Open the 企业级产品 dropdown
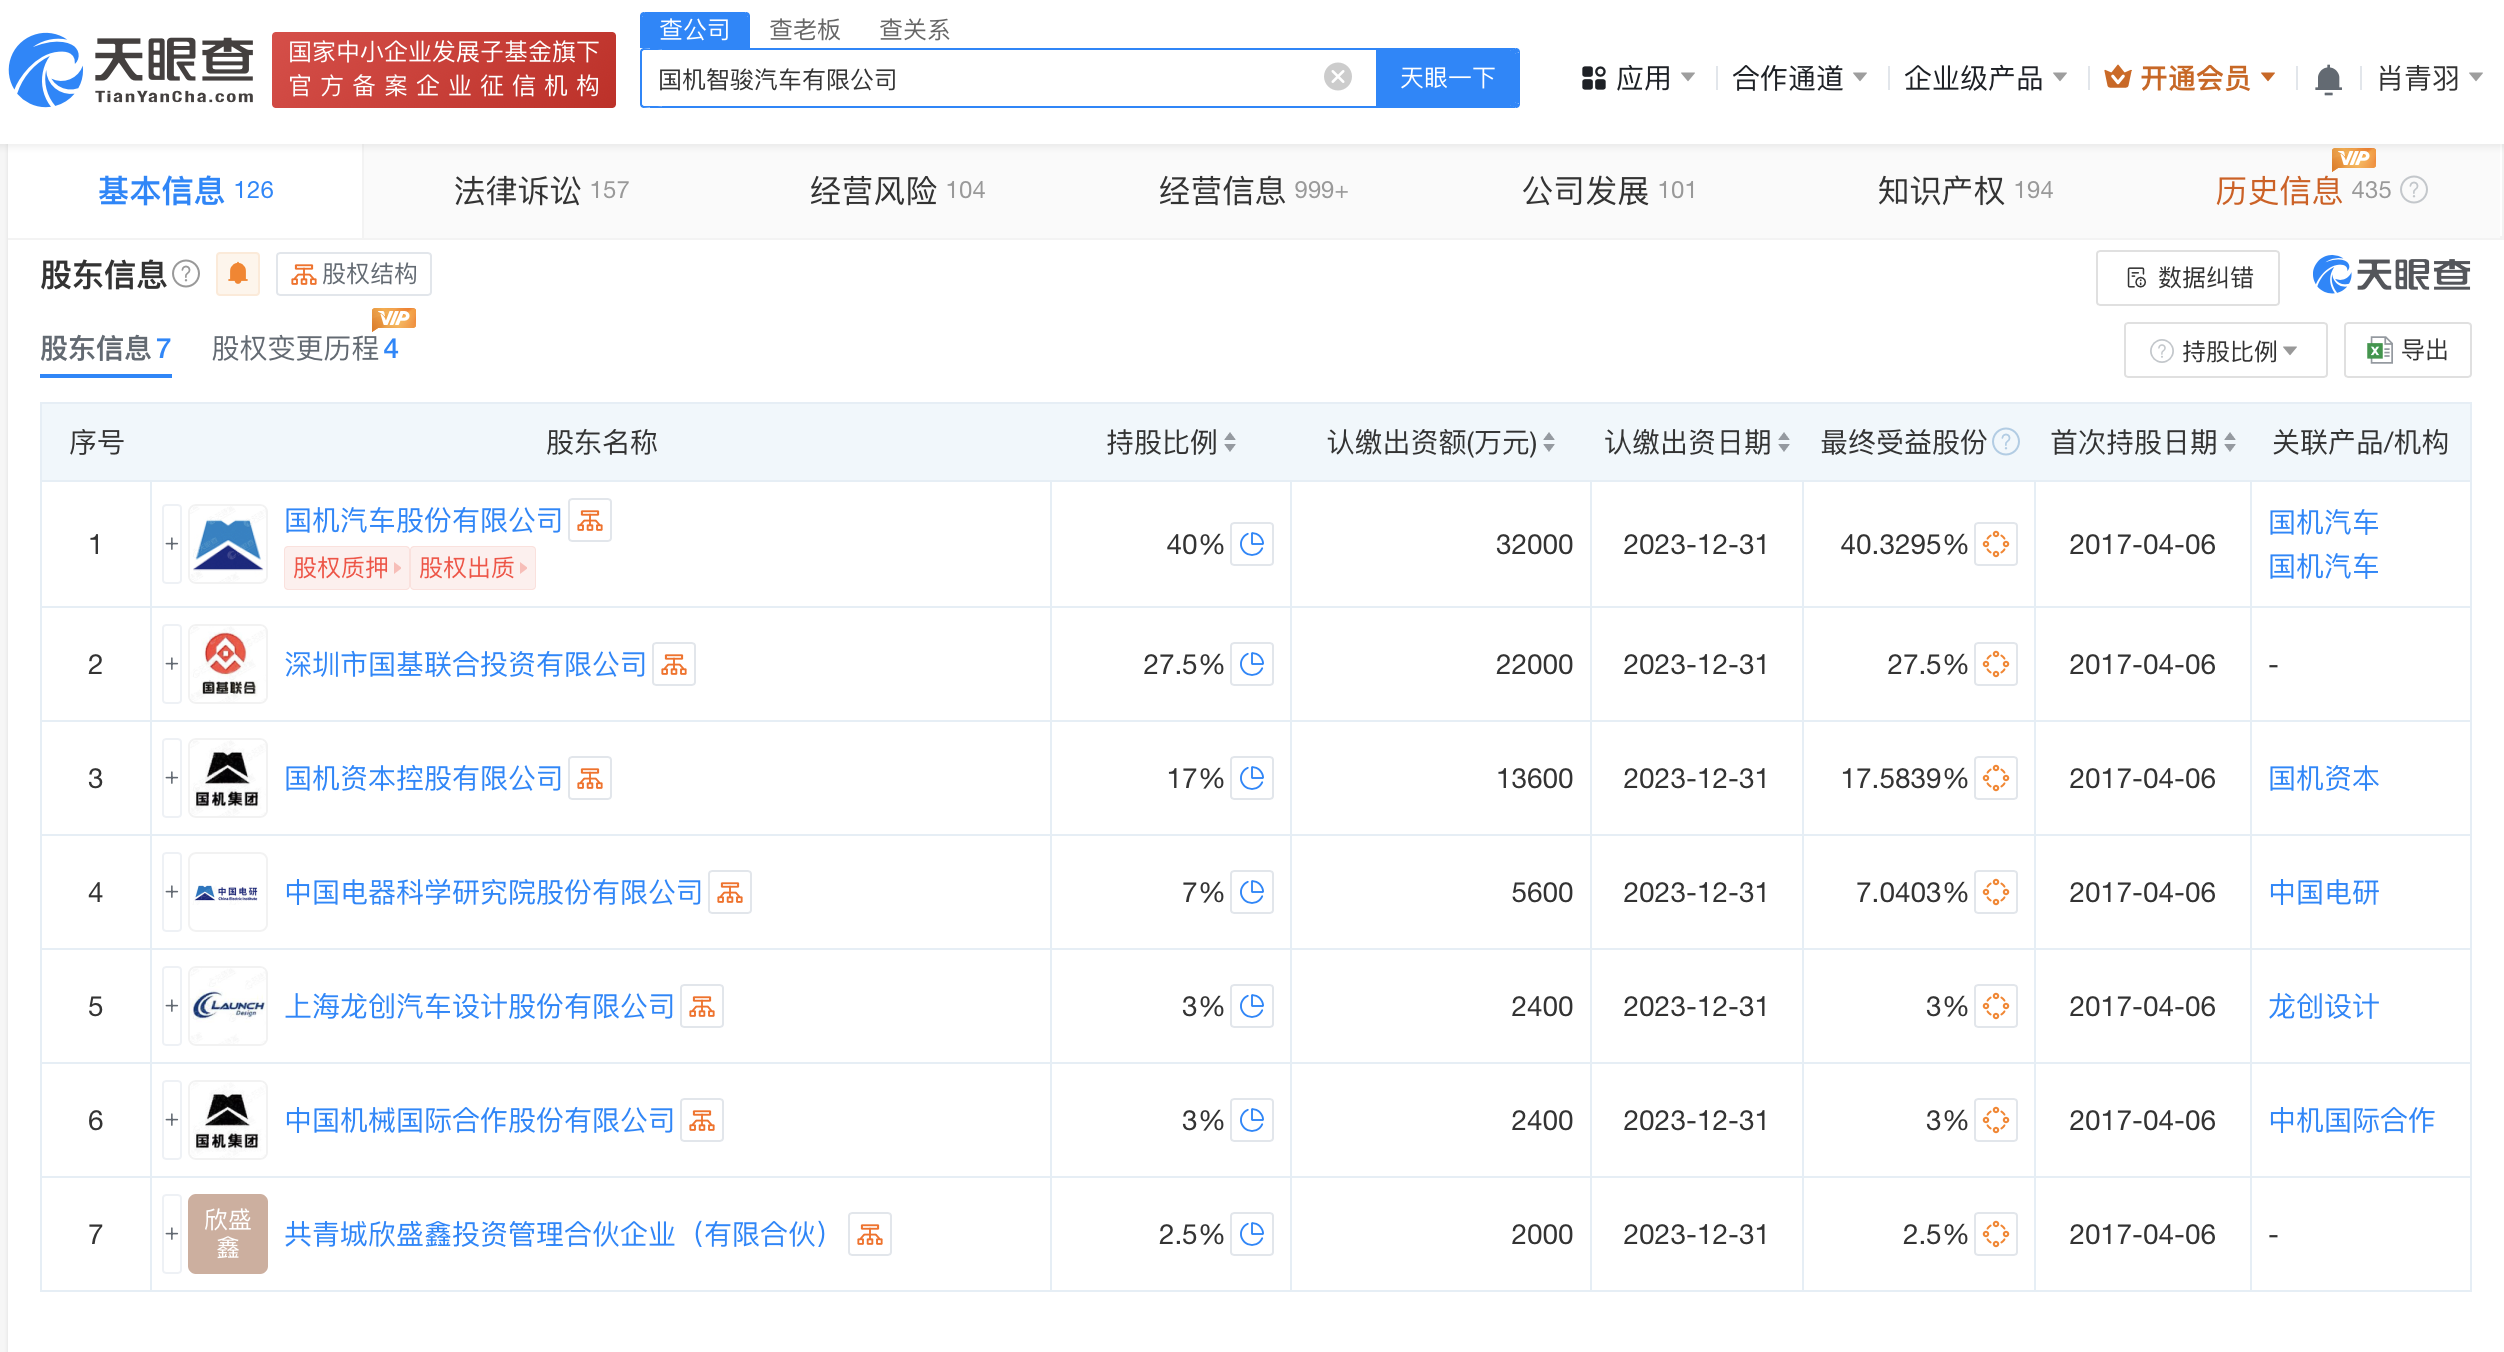The height and width of the screenshot is (1352, 2504). [x=1985, y=78]
